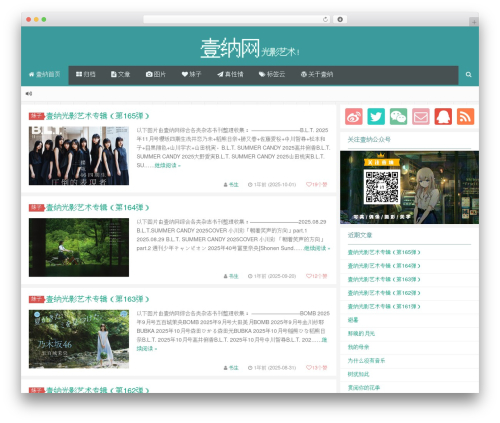Open the red QQ penguin icon
Screen dimensions: 500x423
pyautogui.click(x=443, y=116)
